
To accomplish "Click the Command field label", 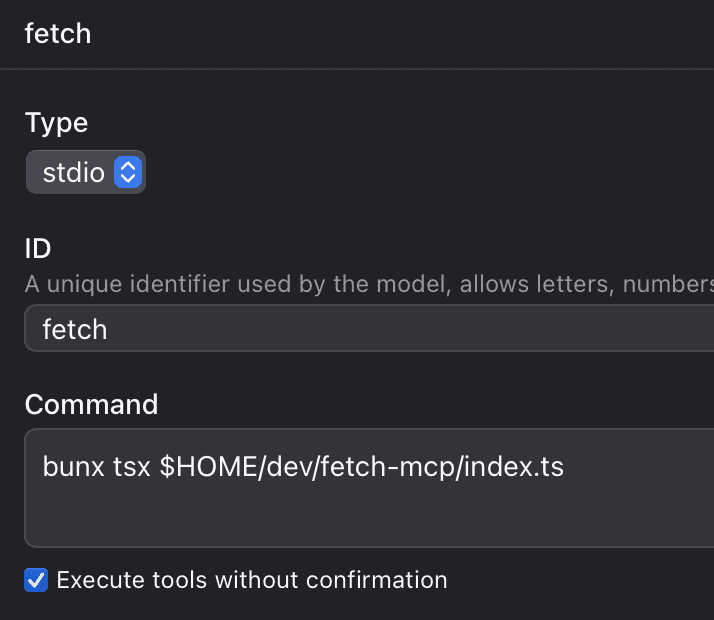I will pyautogui.click(x=91, y=404).
